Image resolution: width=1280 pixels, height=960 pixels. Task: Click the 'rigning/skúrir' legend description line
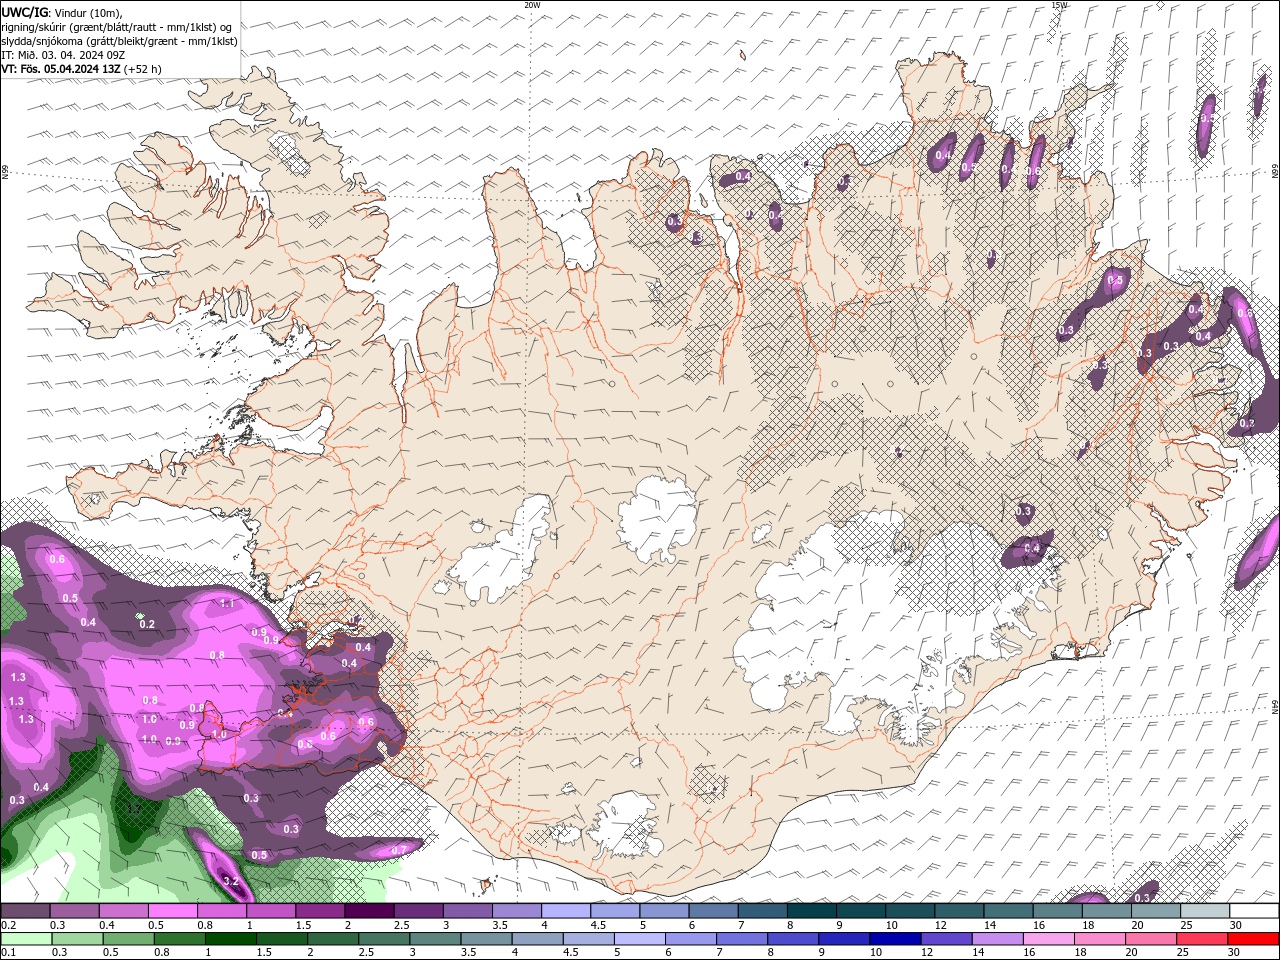tap(117, 27)
